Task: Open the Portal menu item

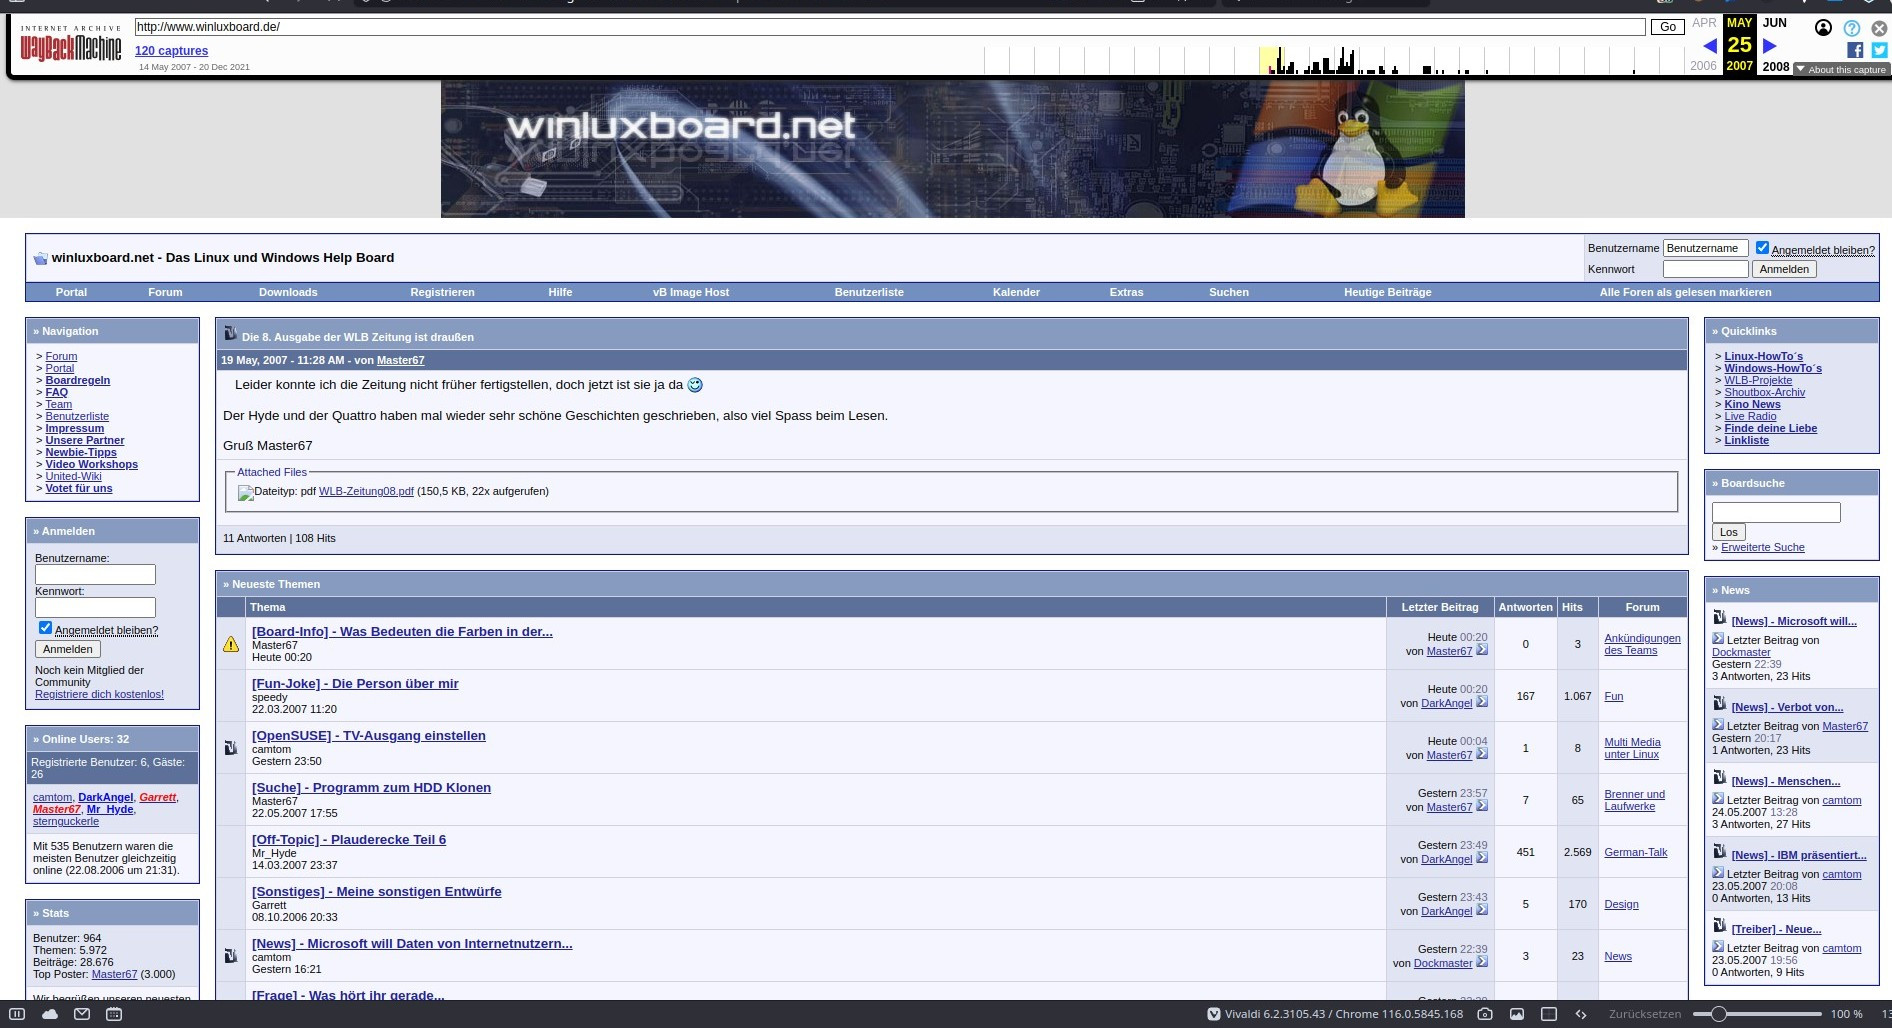Action: click(x=71, y=292)
